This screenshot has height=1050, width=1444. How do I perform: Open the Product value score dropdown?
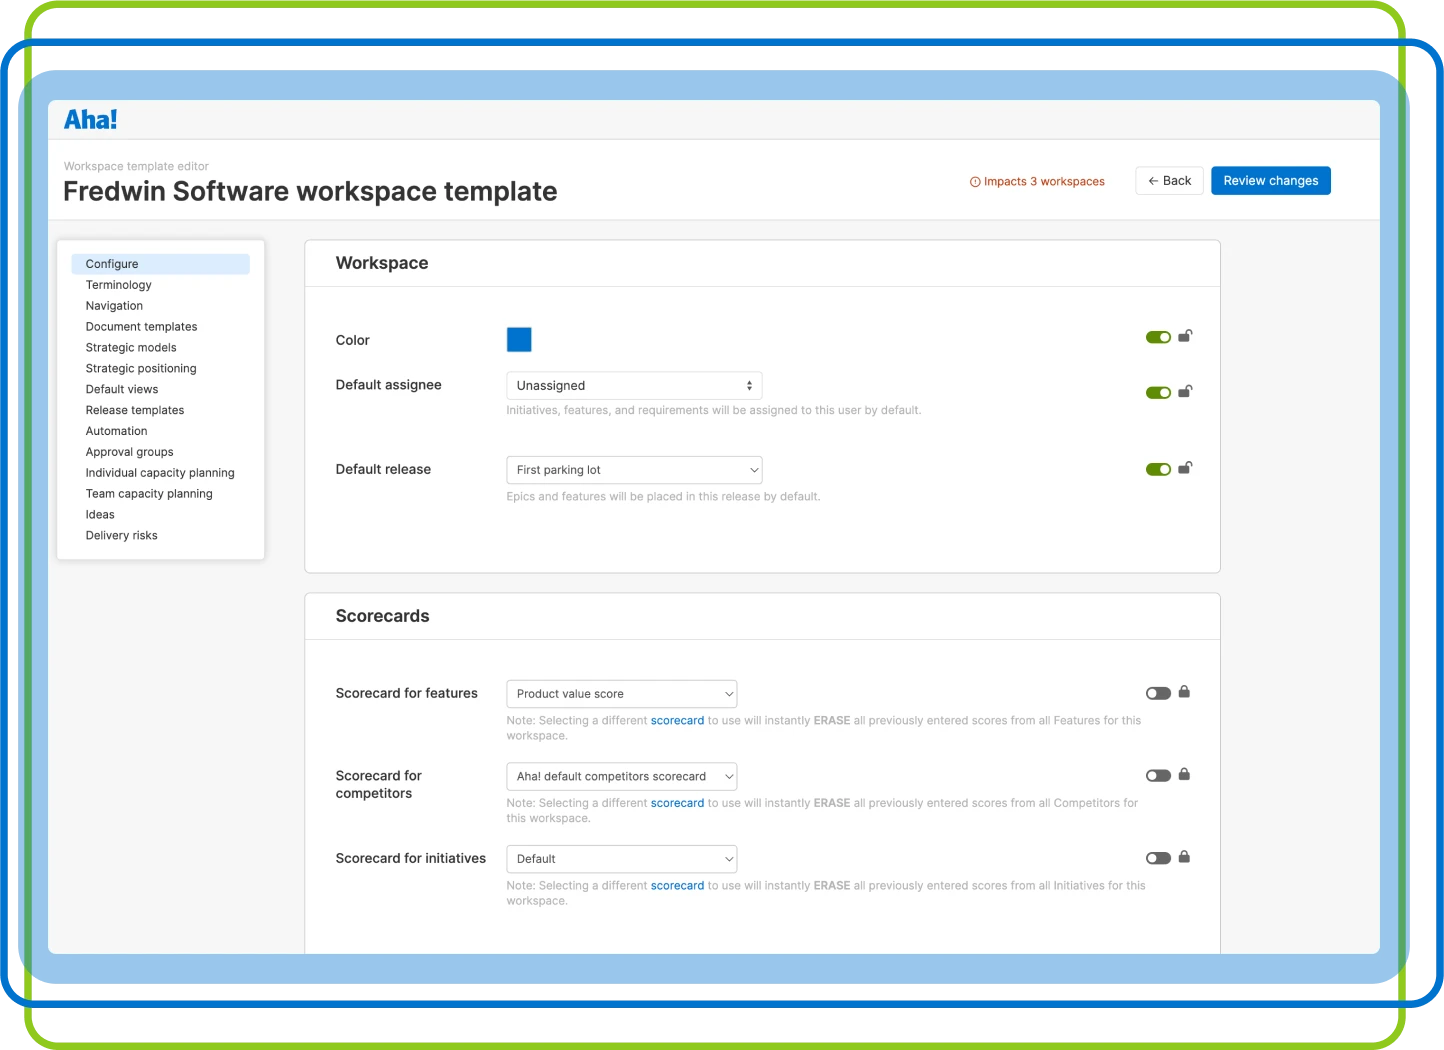(622, 694)
